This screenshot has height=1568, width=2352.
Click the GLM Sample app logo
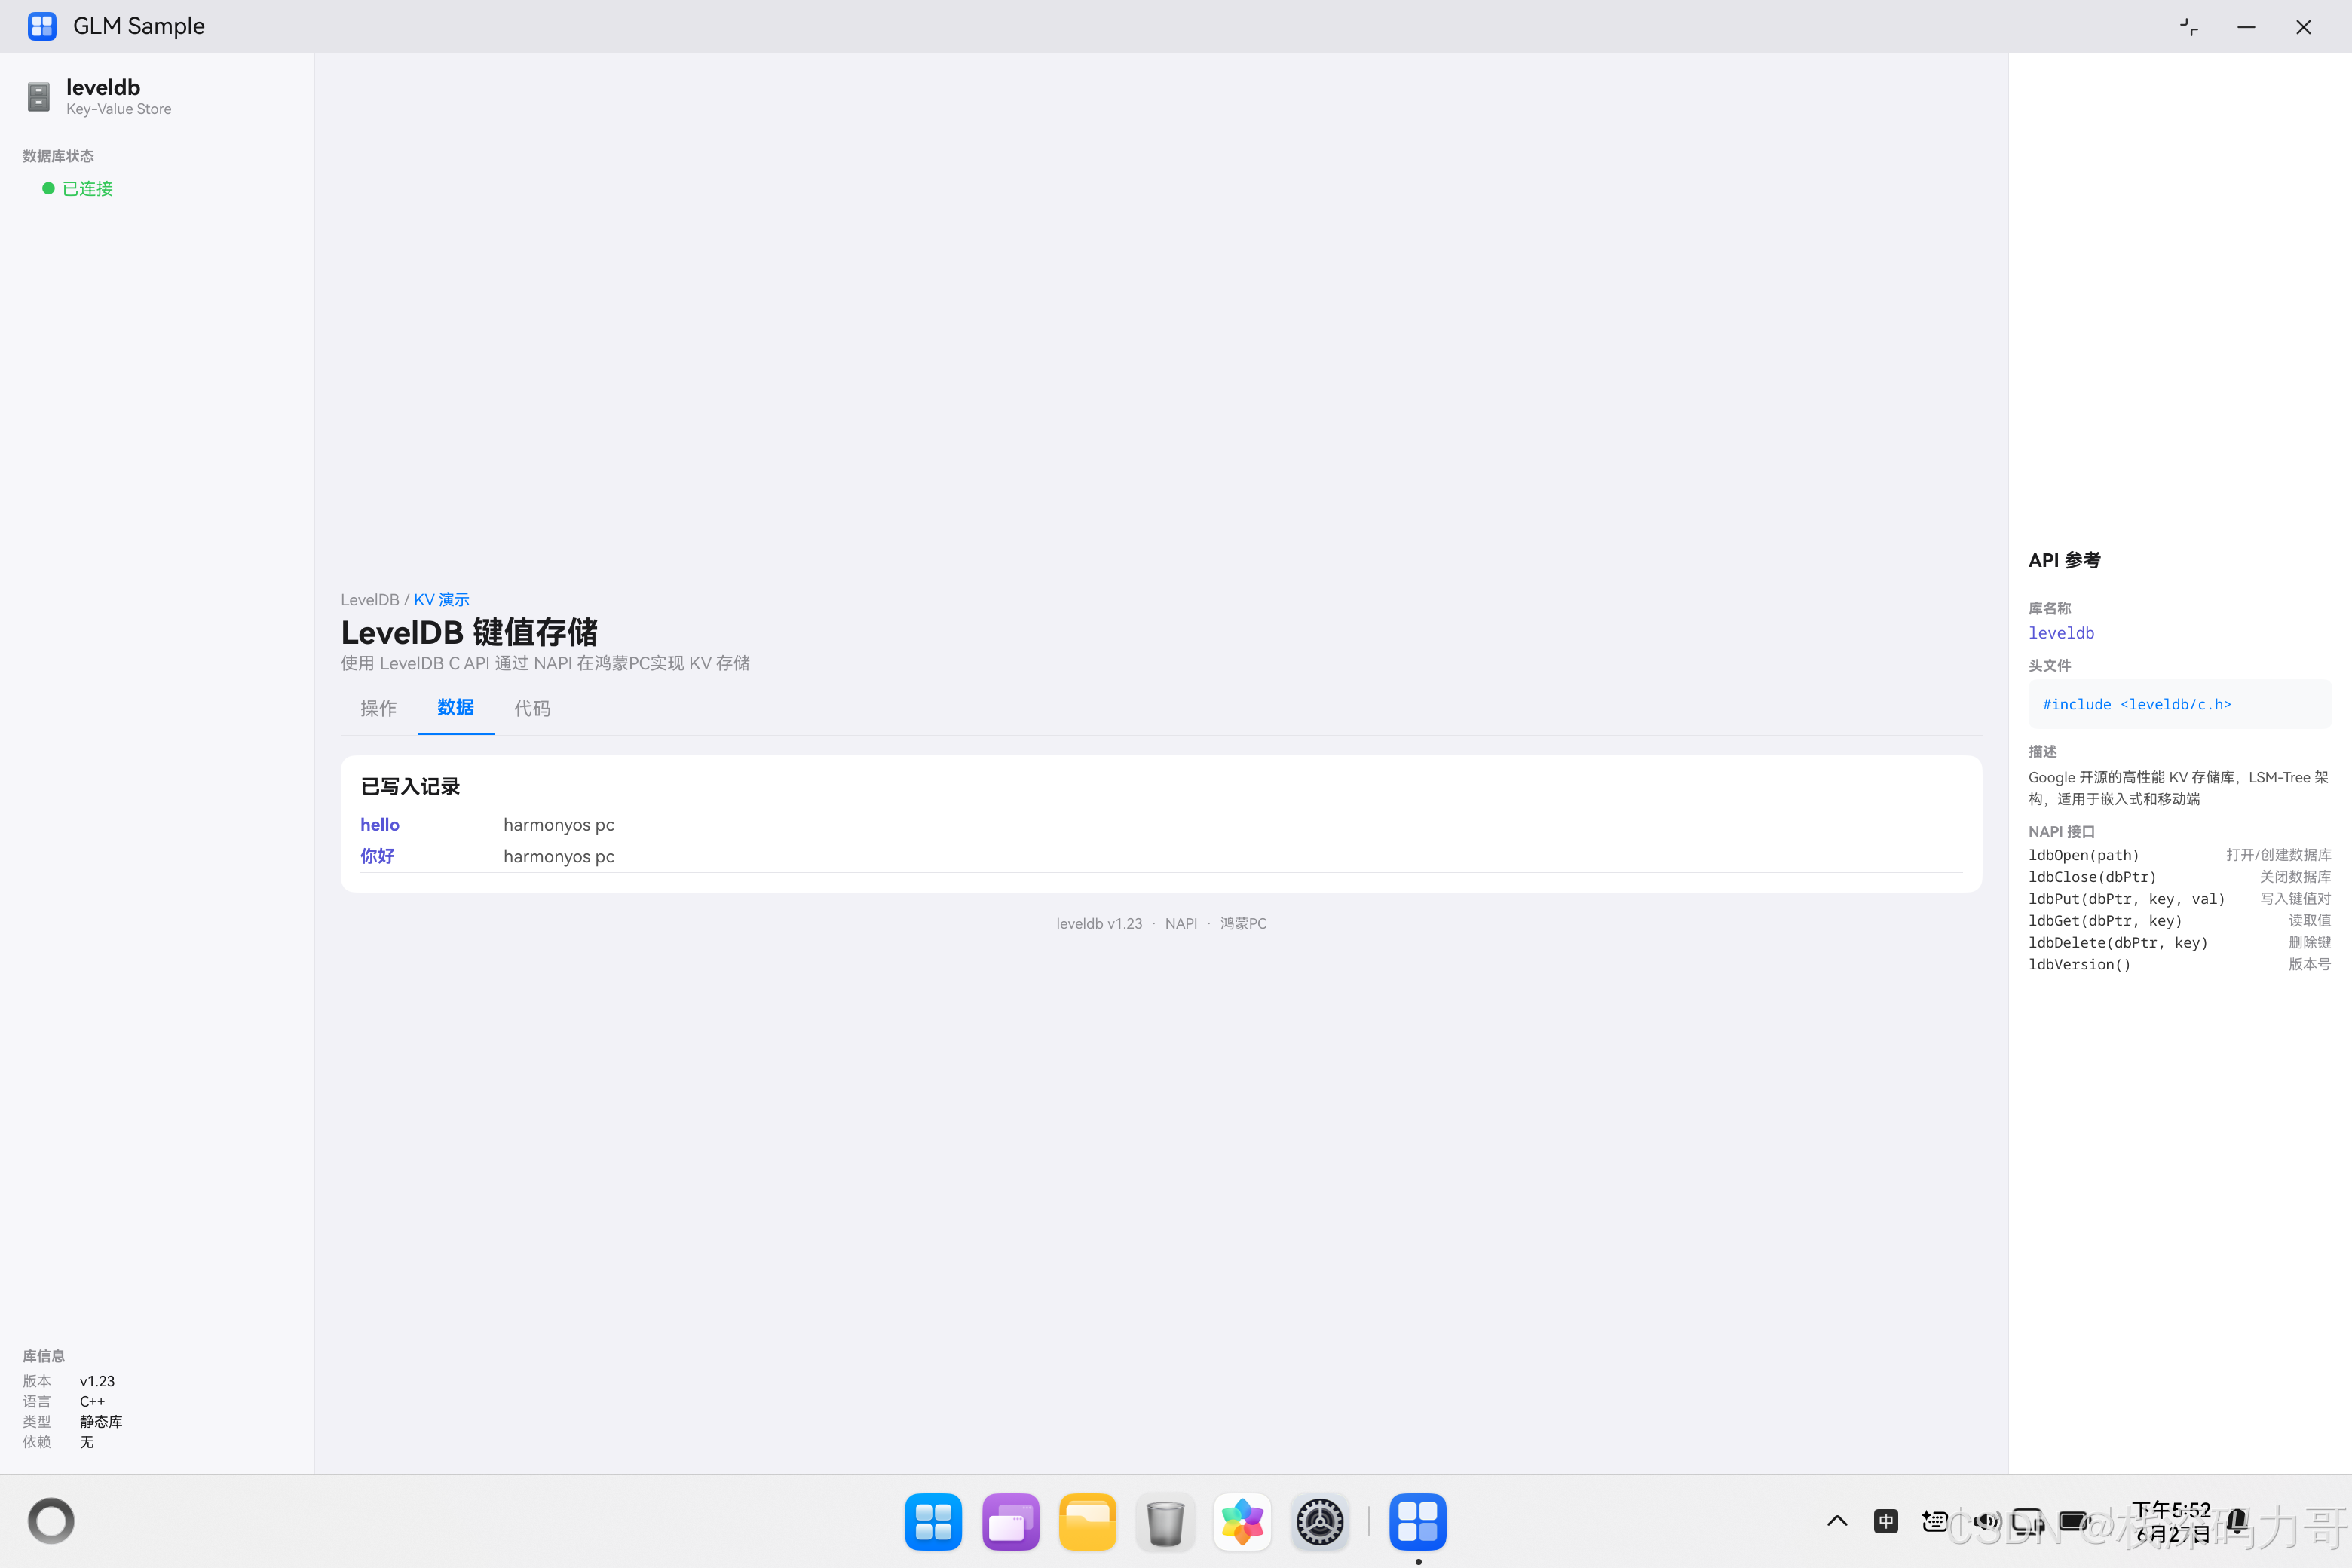pos(42,26)
